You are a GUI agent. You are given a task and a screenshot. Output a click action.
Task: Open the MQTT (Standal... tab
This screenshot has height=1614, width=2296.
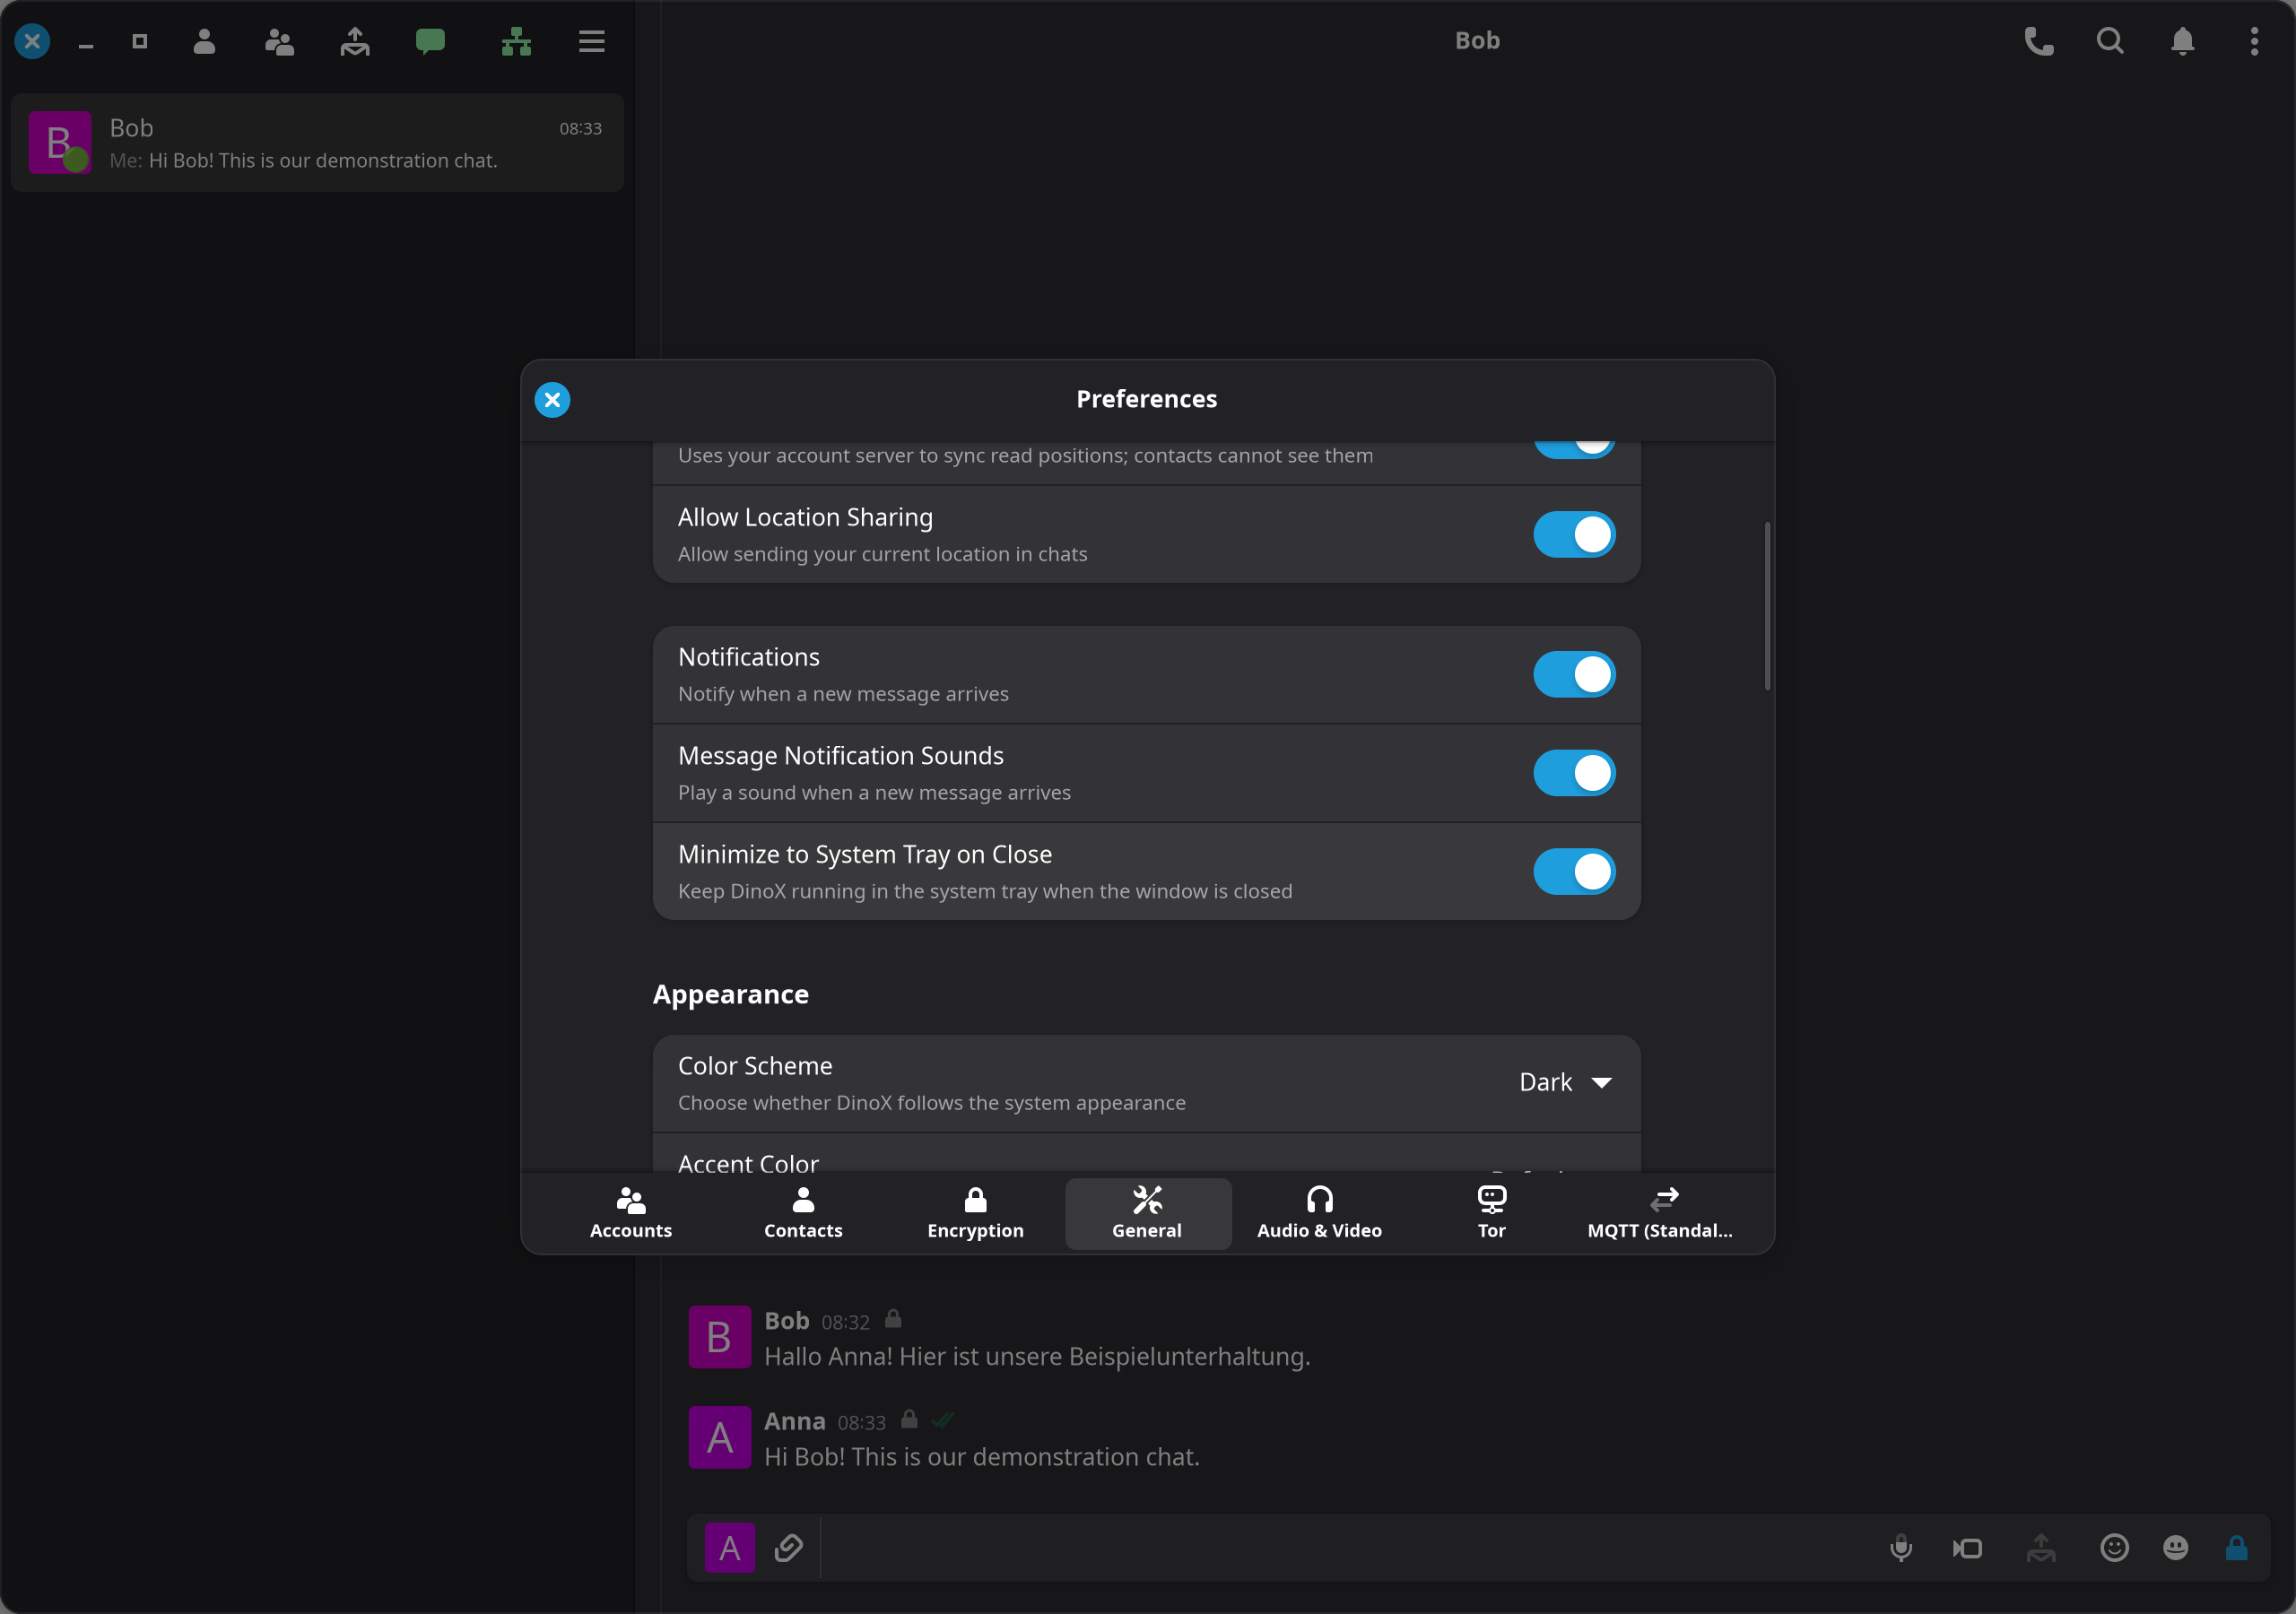(1660, 1214)
